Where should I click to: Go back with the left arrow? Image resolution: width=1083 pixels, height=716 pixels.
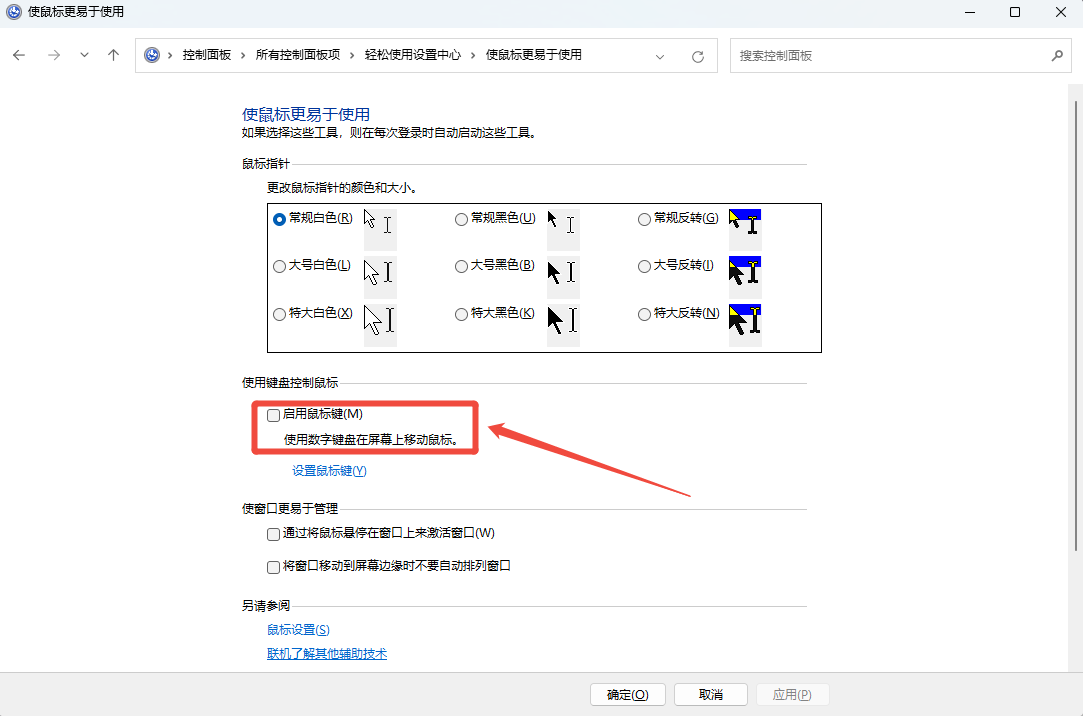coord(19,55)
